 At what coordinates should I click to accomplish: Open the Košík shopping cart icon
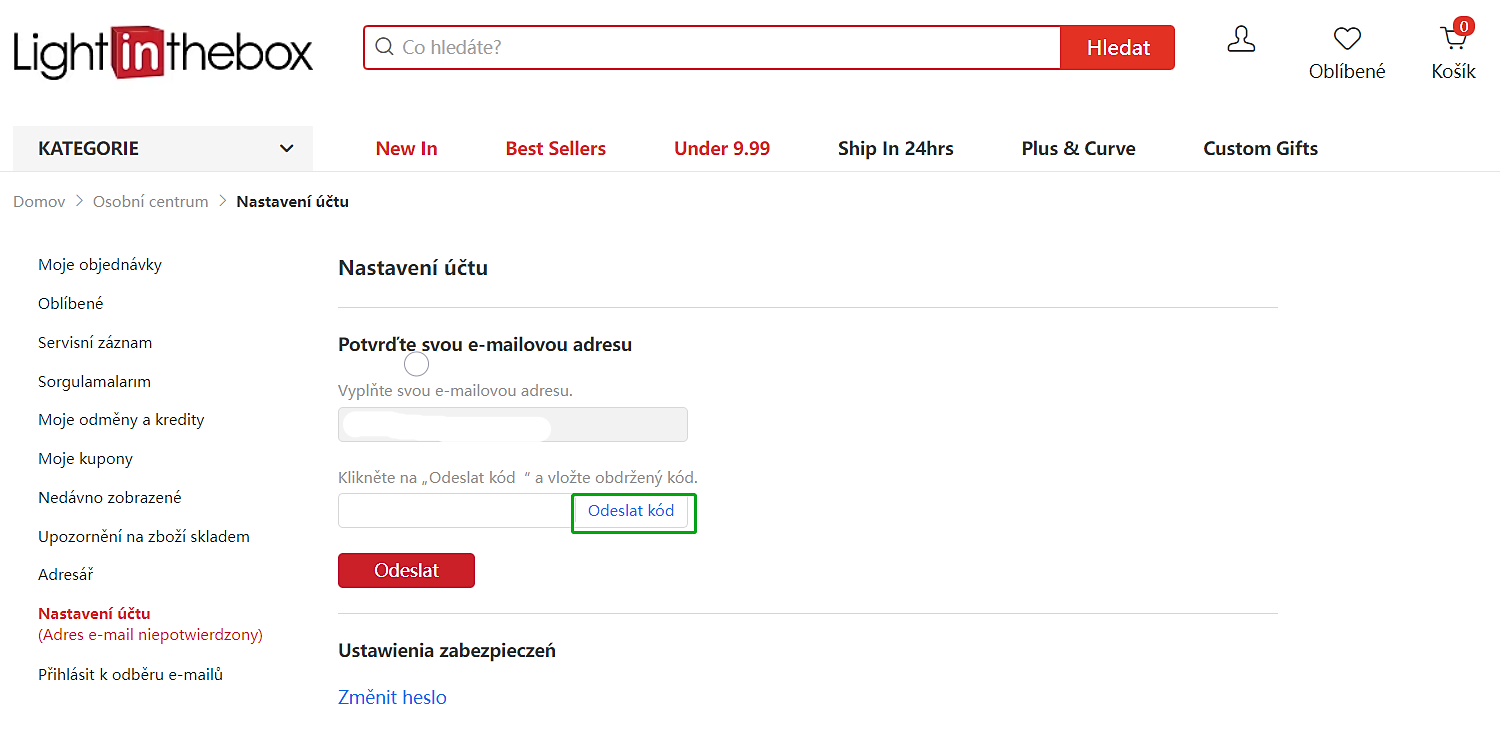pos(1453,40)
